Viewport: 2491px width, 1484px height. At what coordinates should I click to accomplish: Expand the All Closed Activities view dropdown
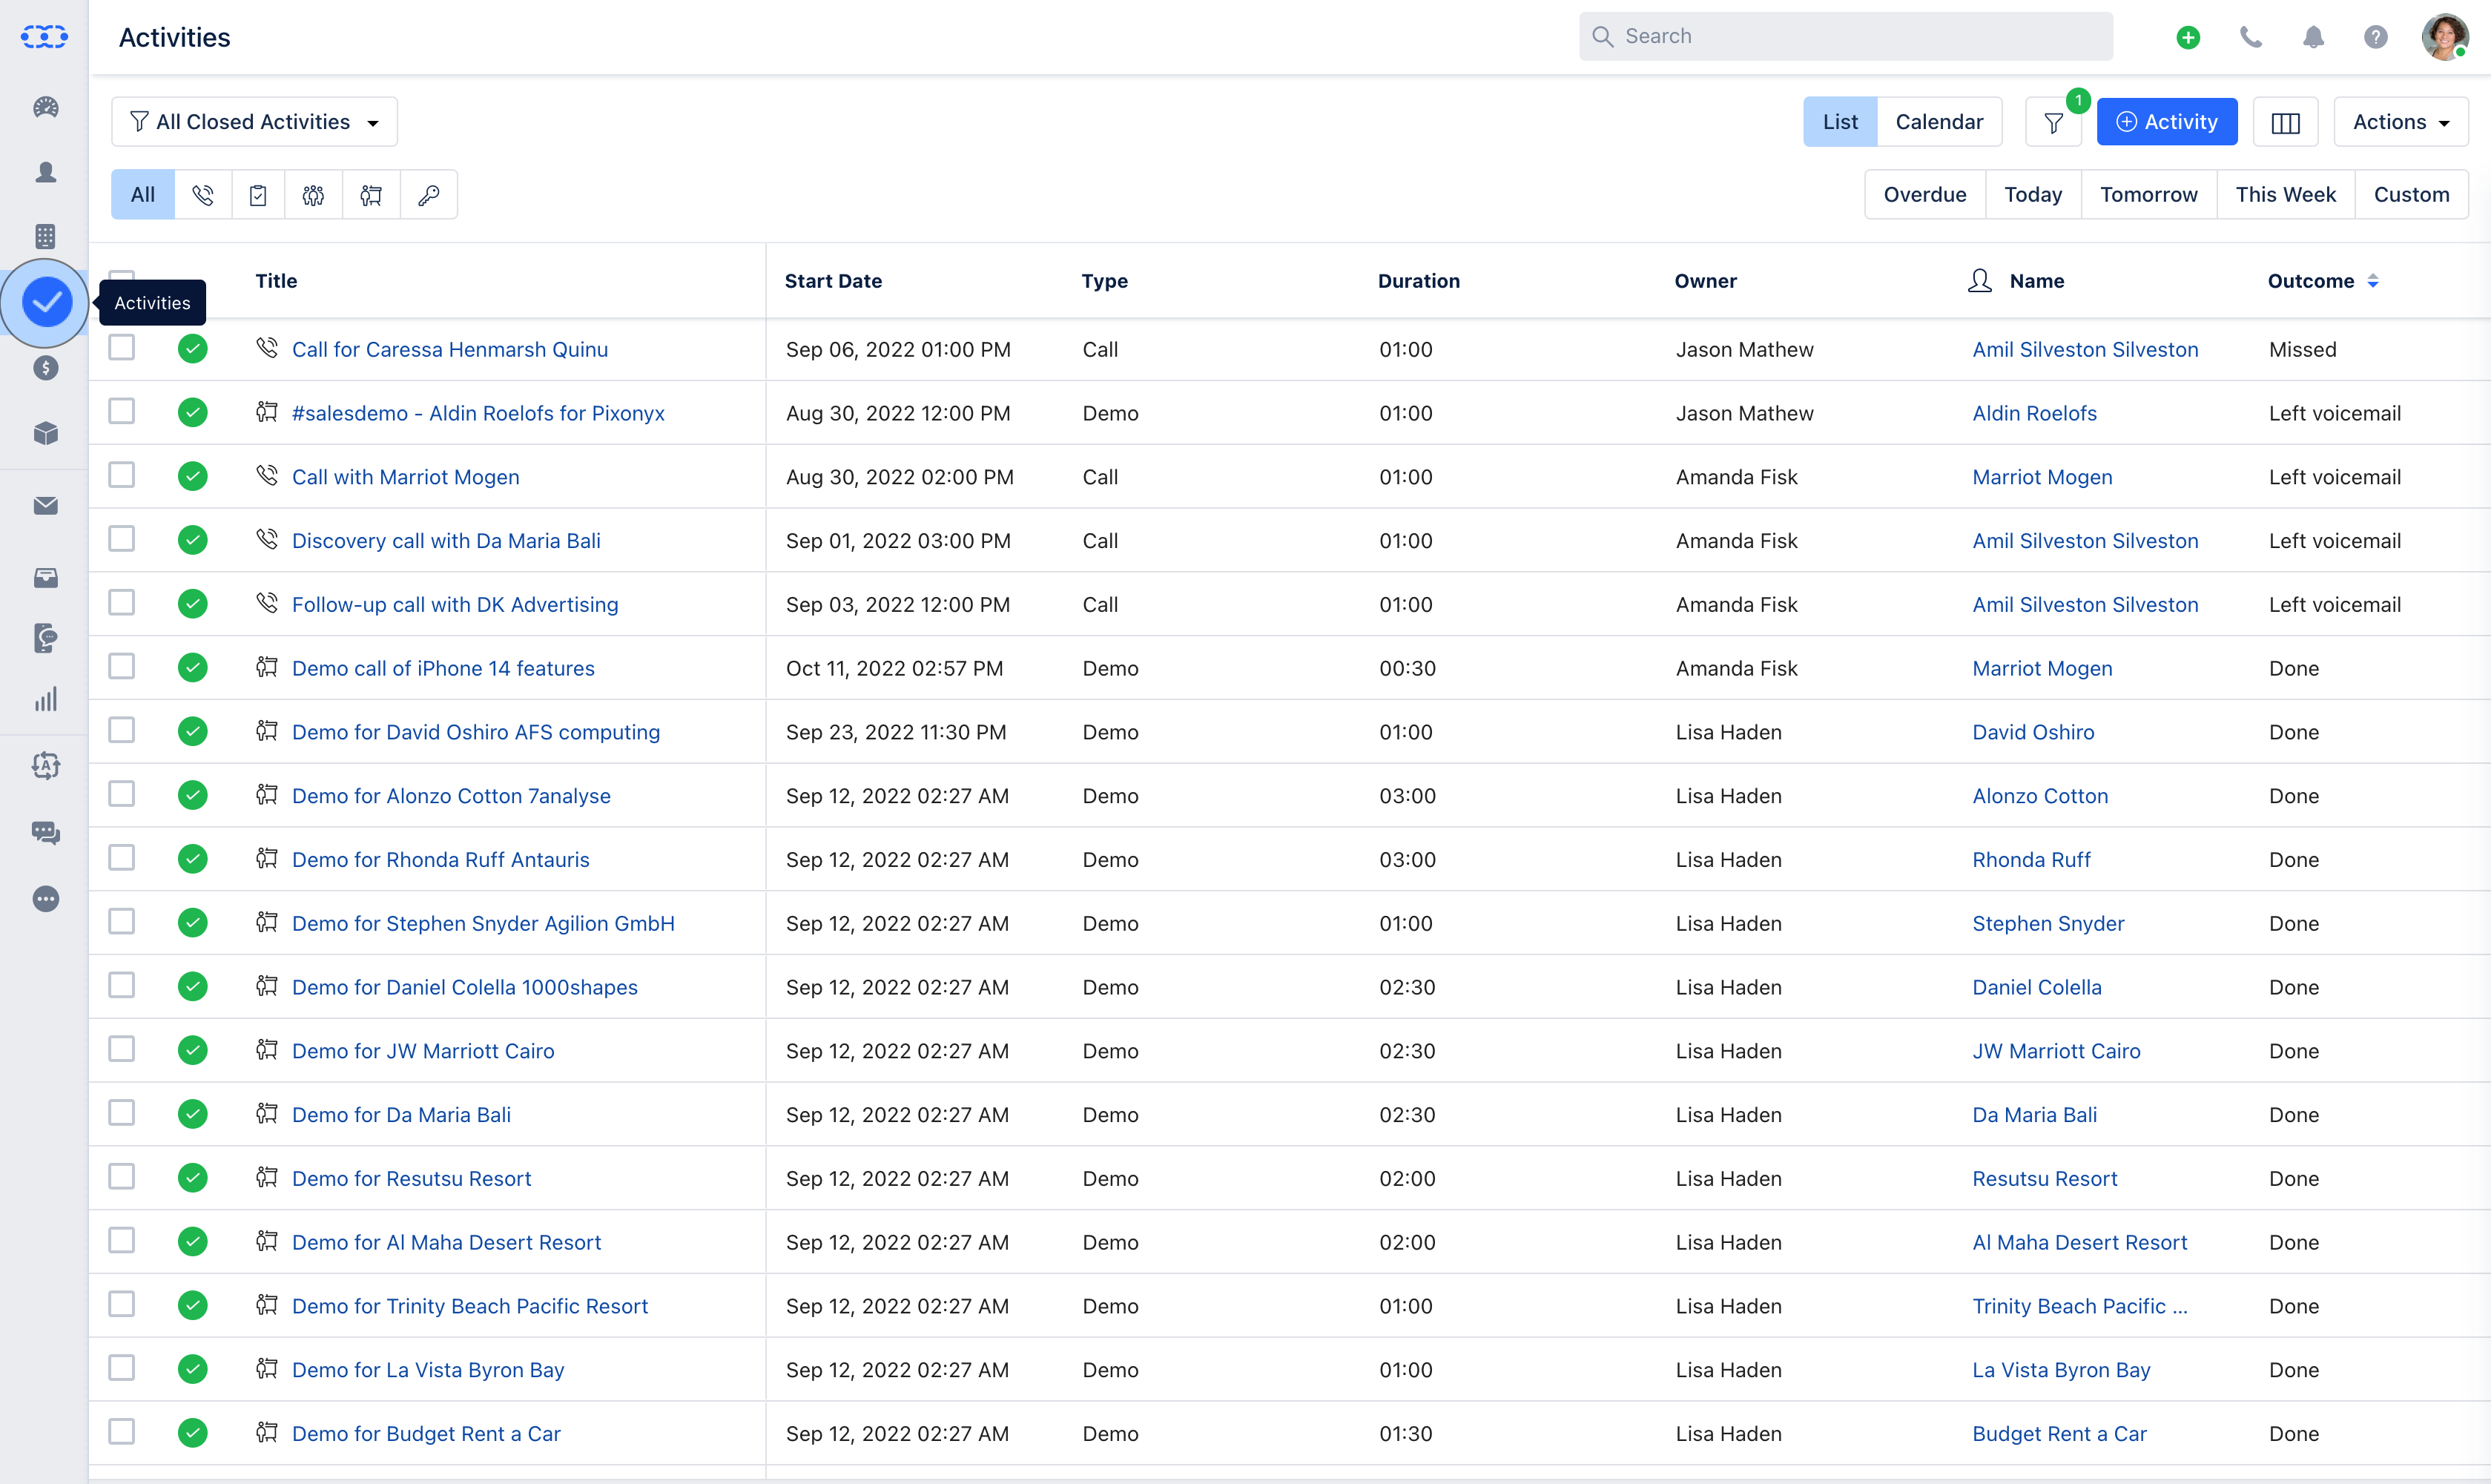[x=255, y=122]
